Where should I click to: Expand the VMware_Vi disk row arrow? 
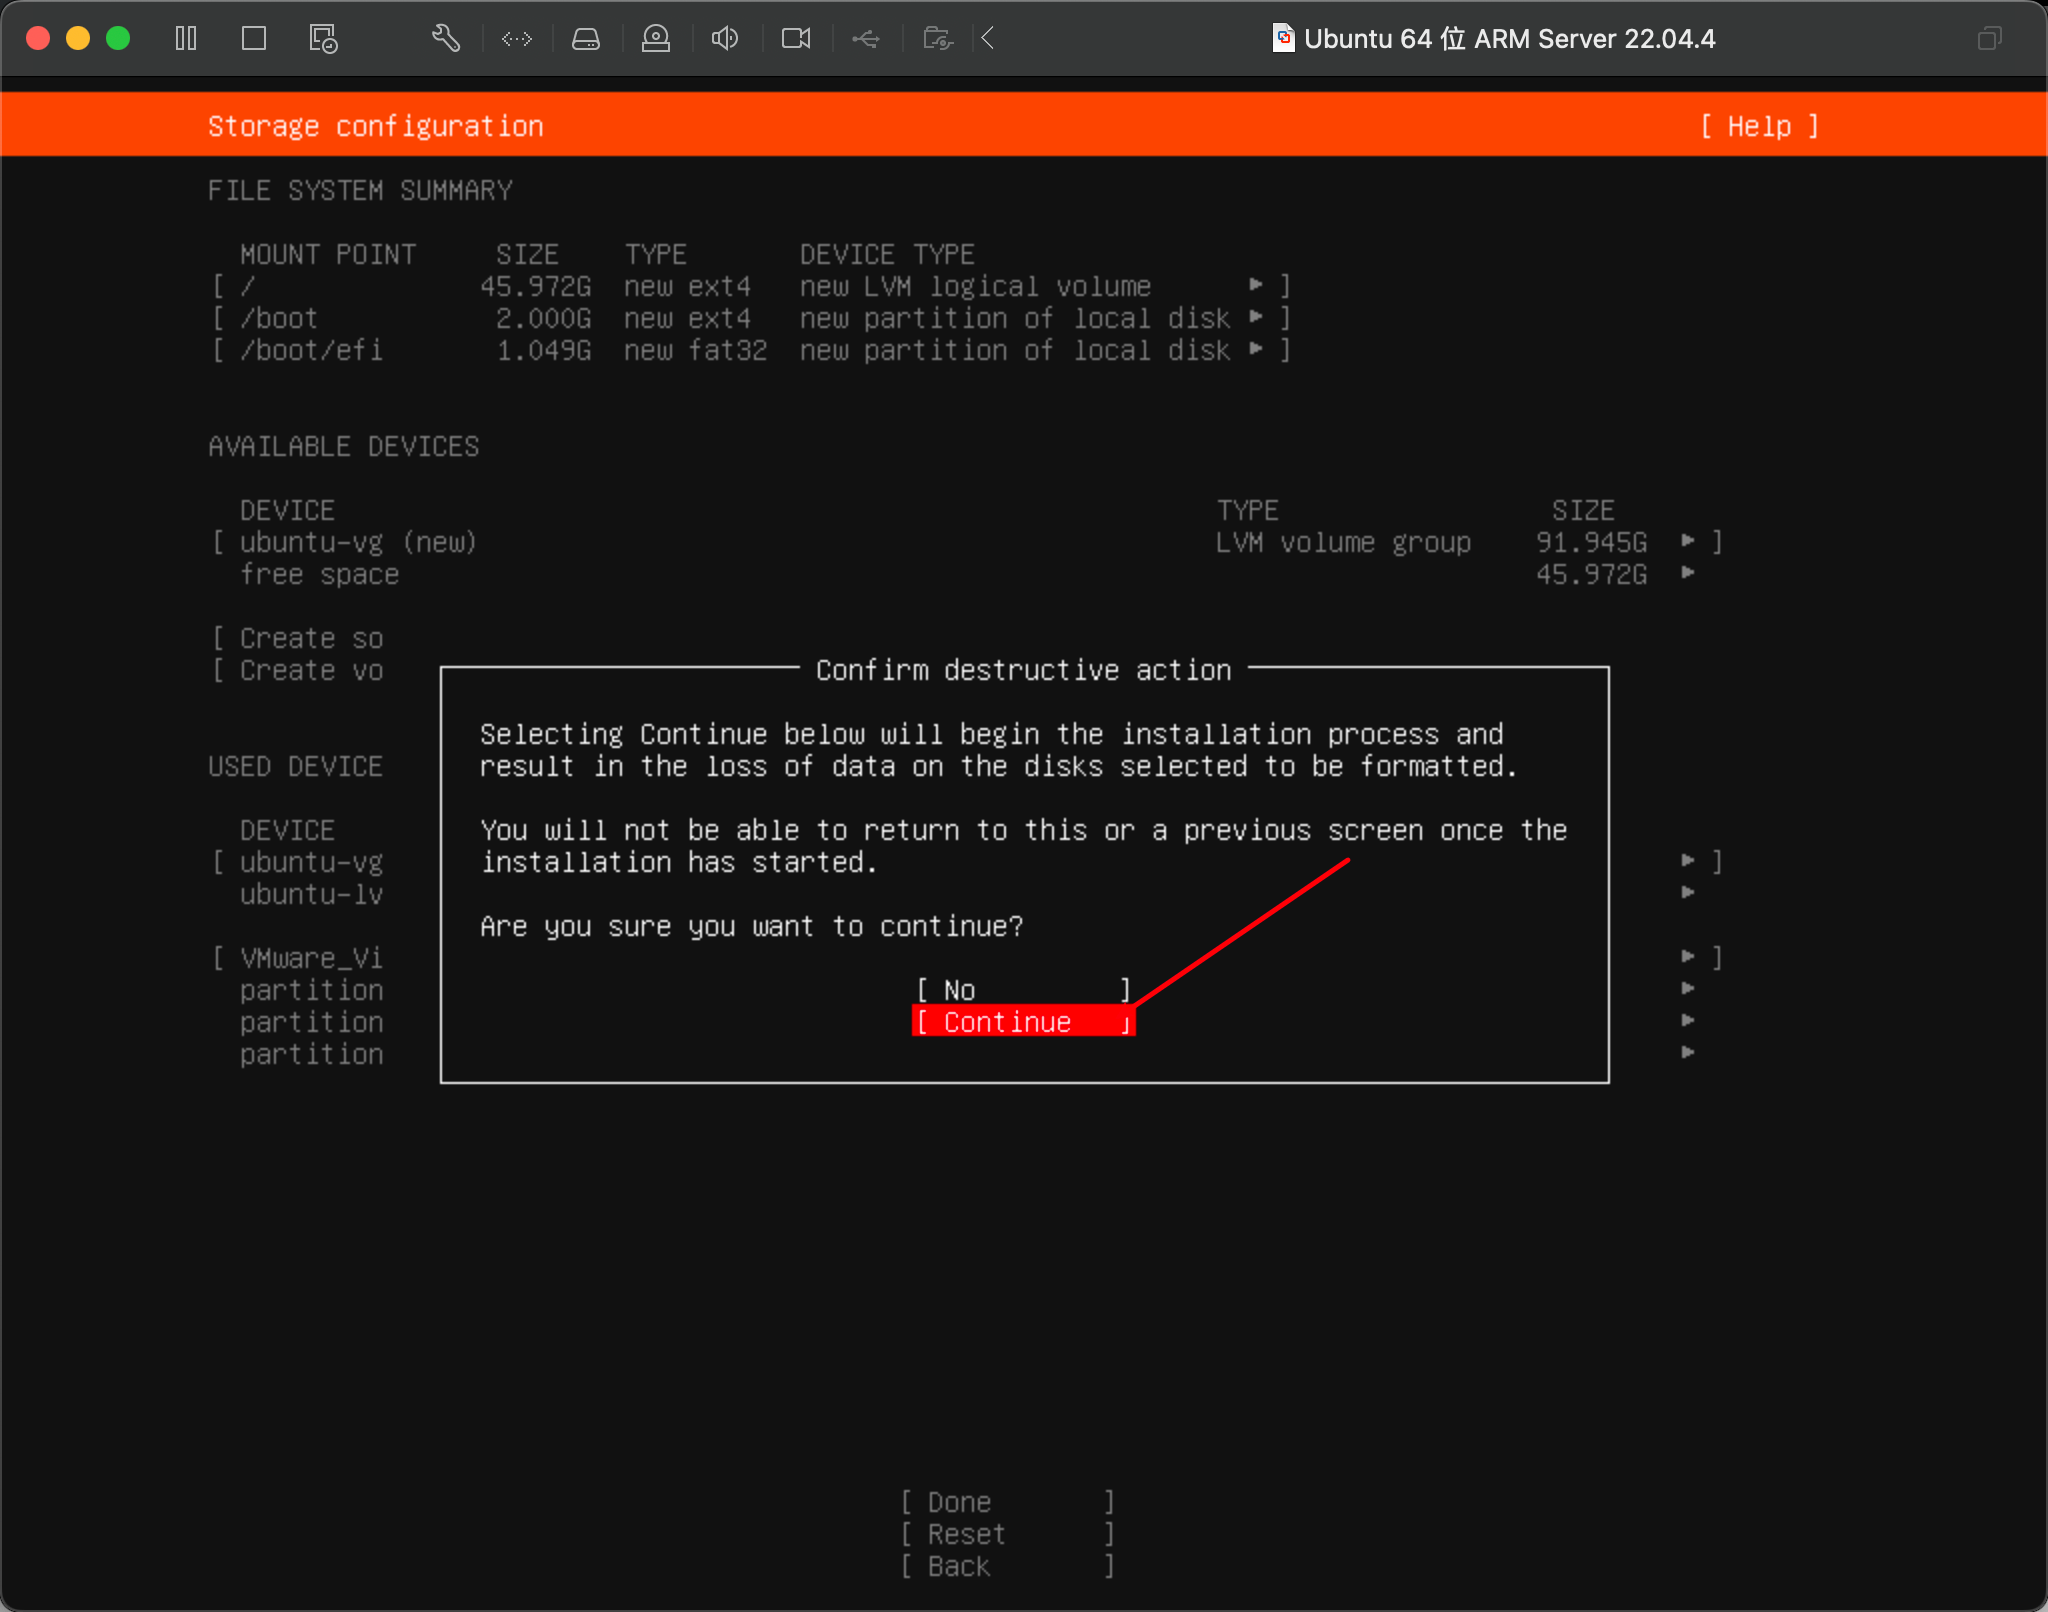coord(1688,957)
